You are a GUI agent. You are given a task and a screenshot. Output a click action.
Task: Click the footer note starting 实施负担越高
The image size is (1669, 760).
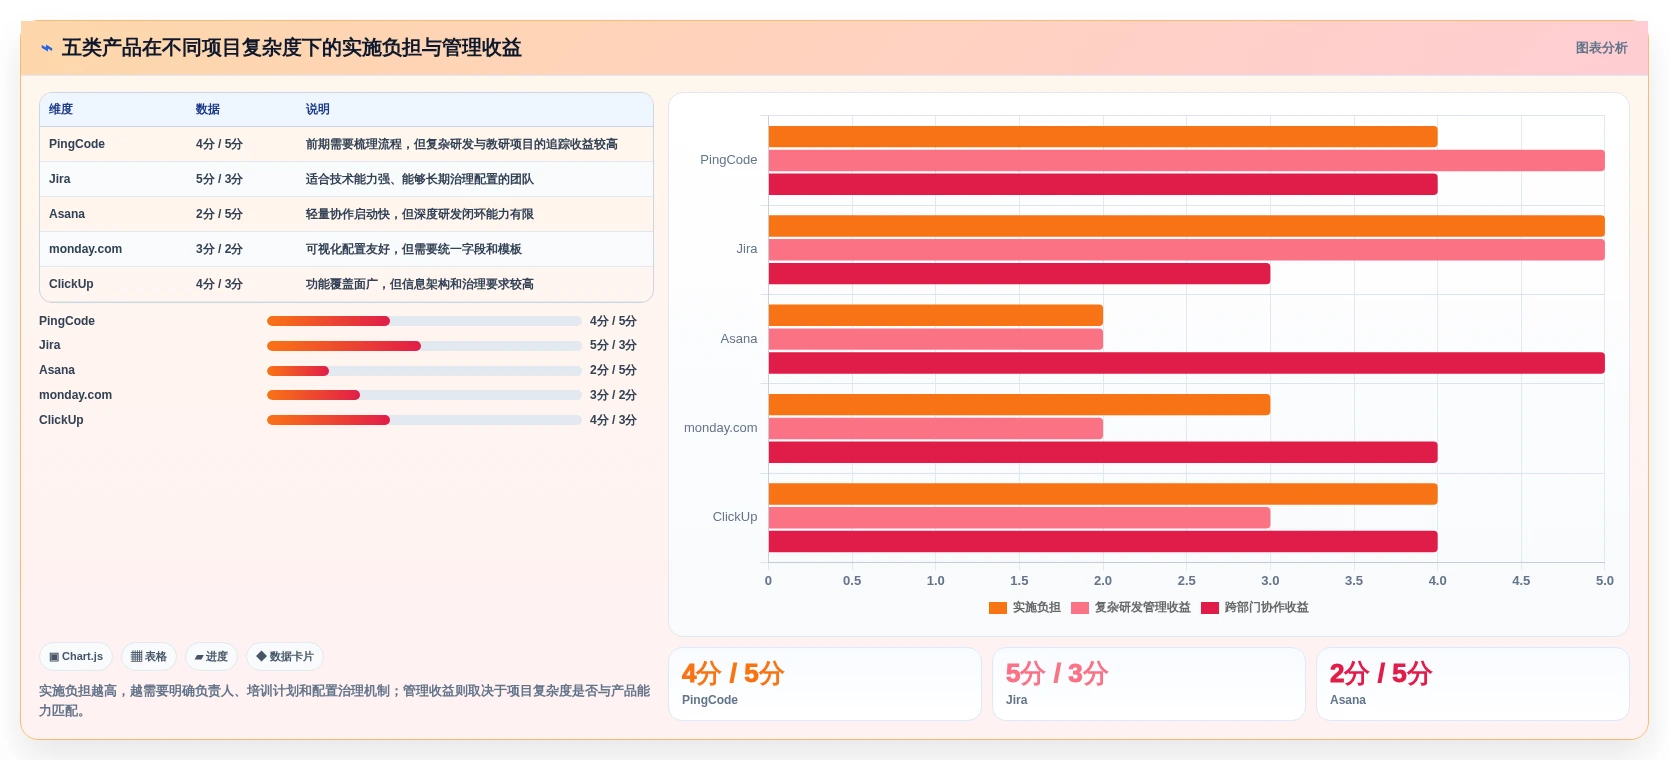(x=345, y=701)
